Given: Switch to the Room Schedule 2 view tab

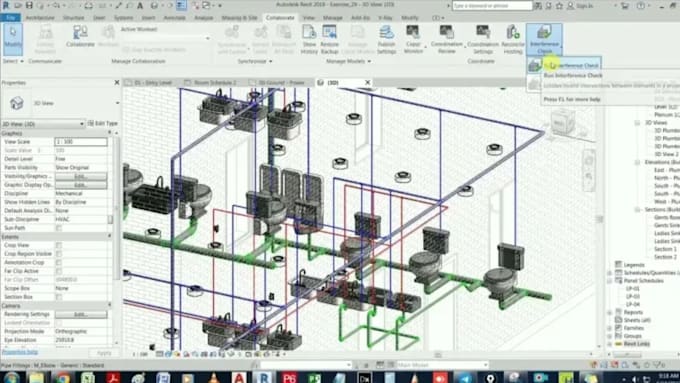Looking at the screenshot, I should (x=211, y=82).
